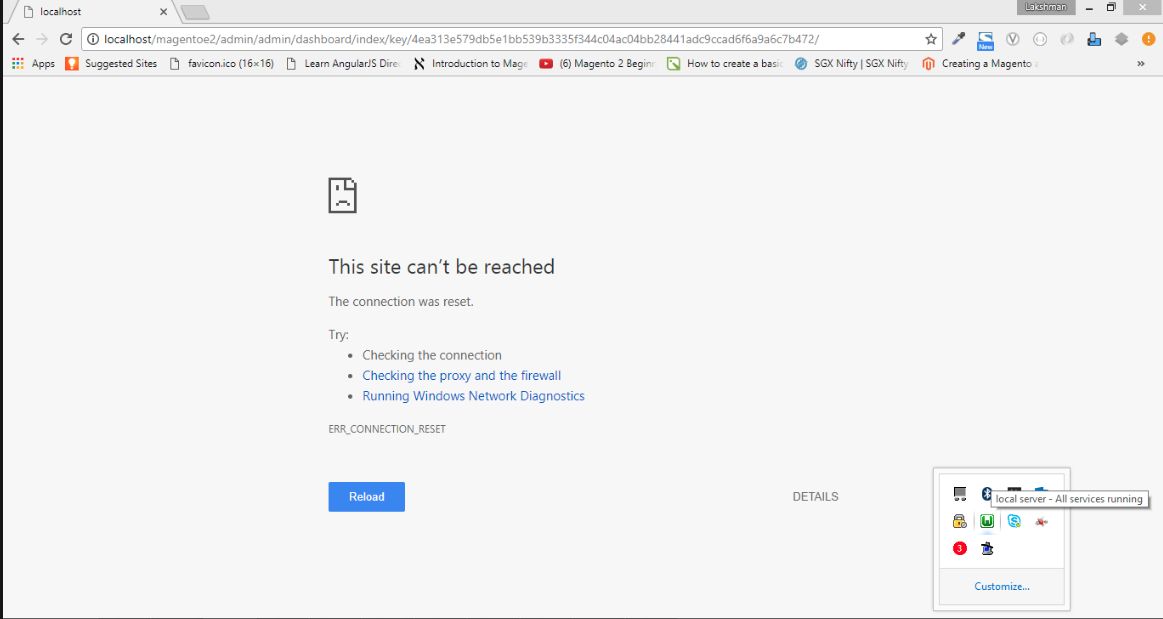
Task: Click the red disconnected network tray icon
Action: (x=1041, y=521)
